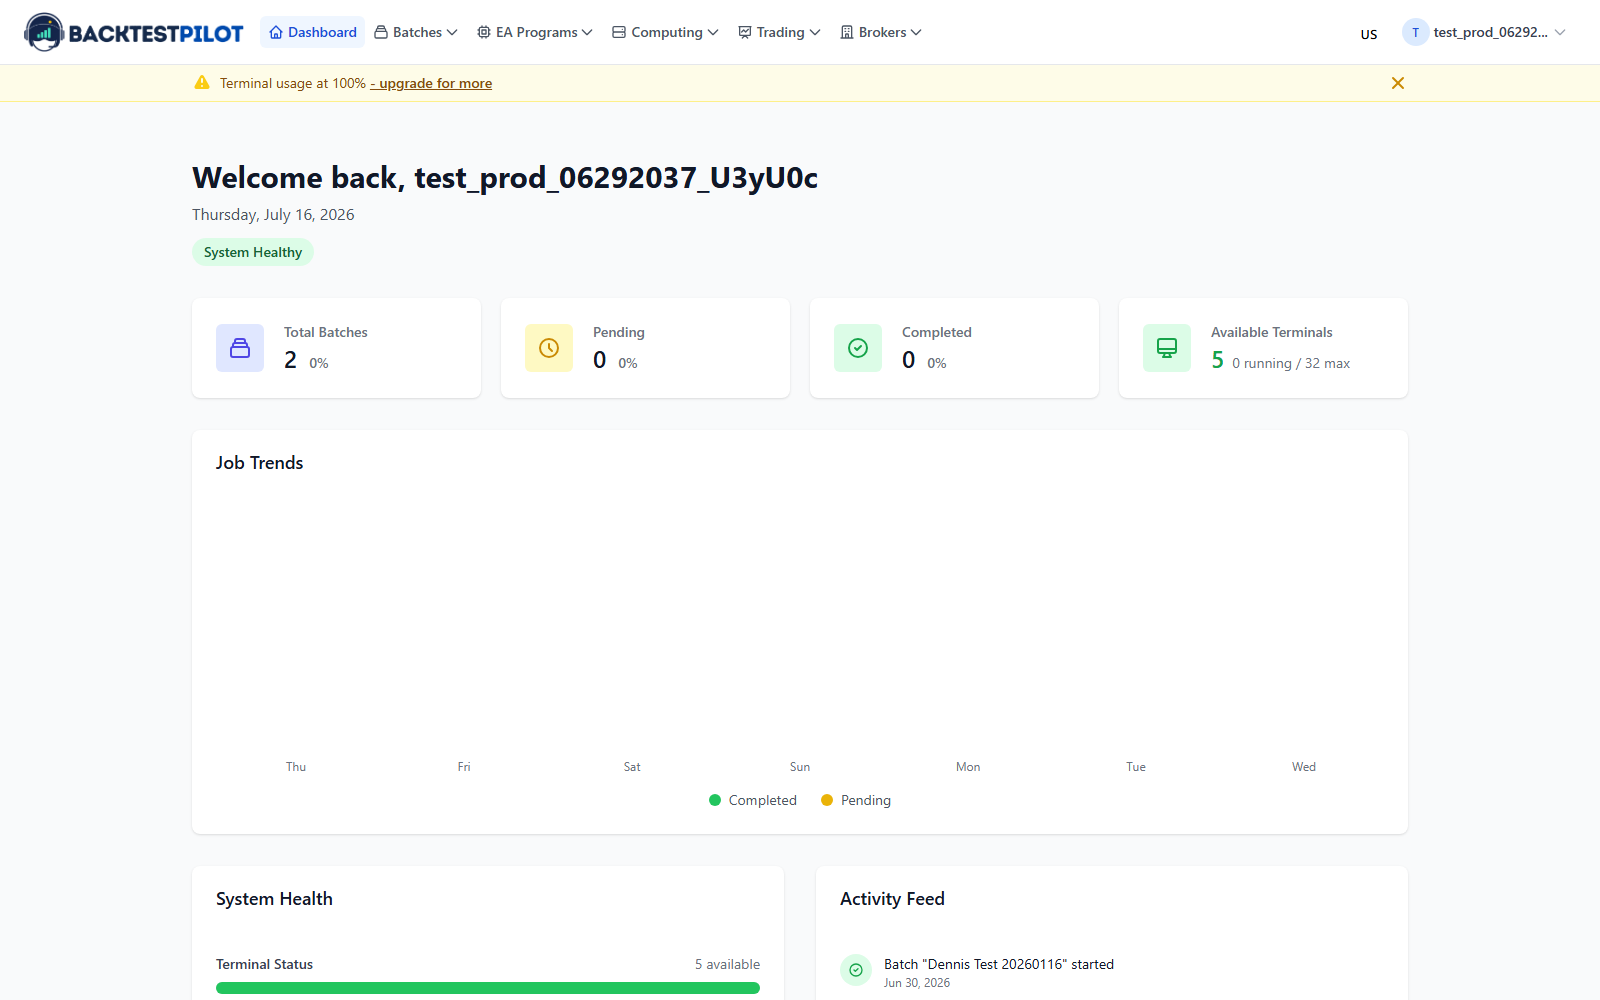Click the Completed checkmark icon

(858, 348)
